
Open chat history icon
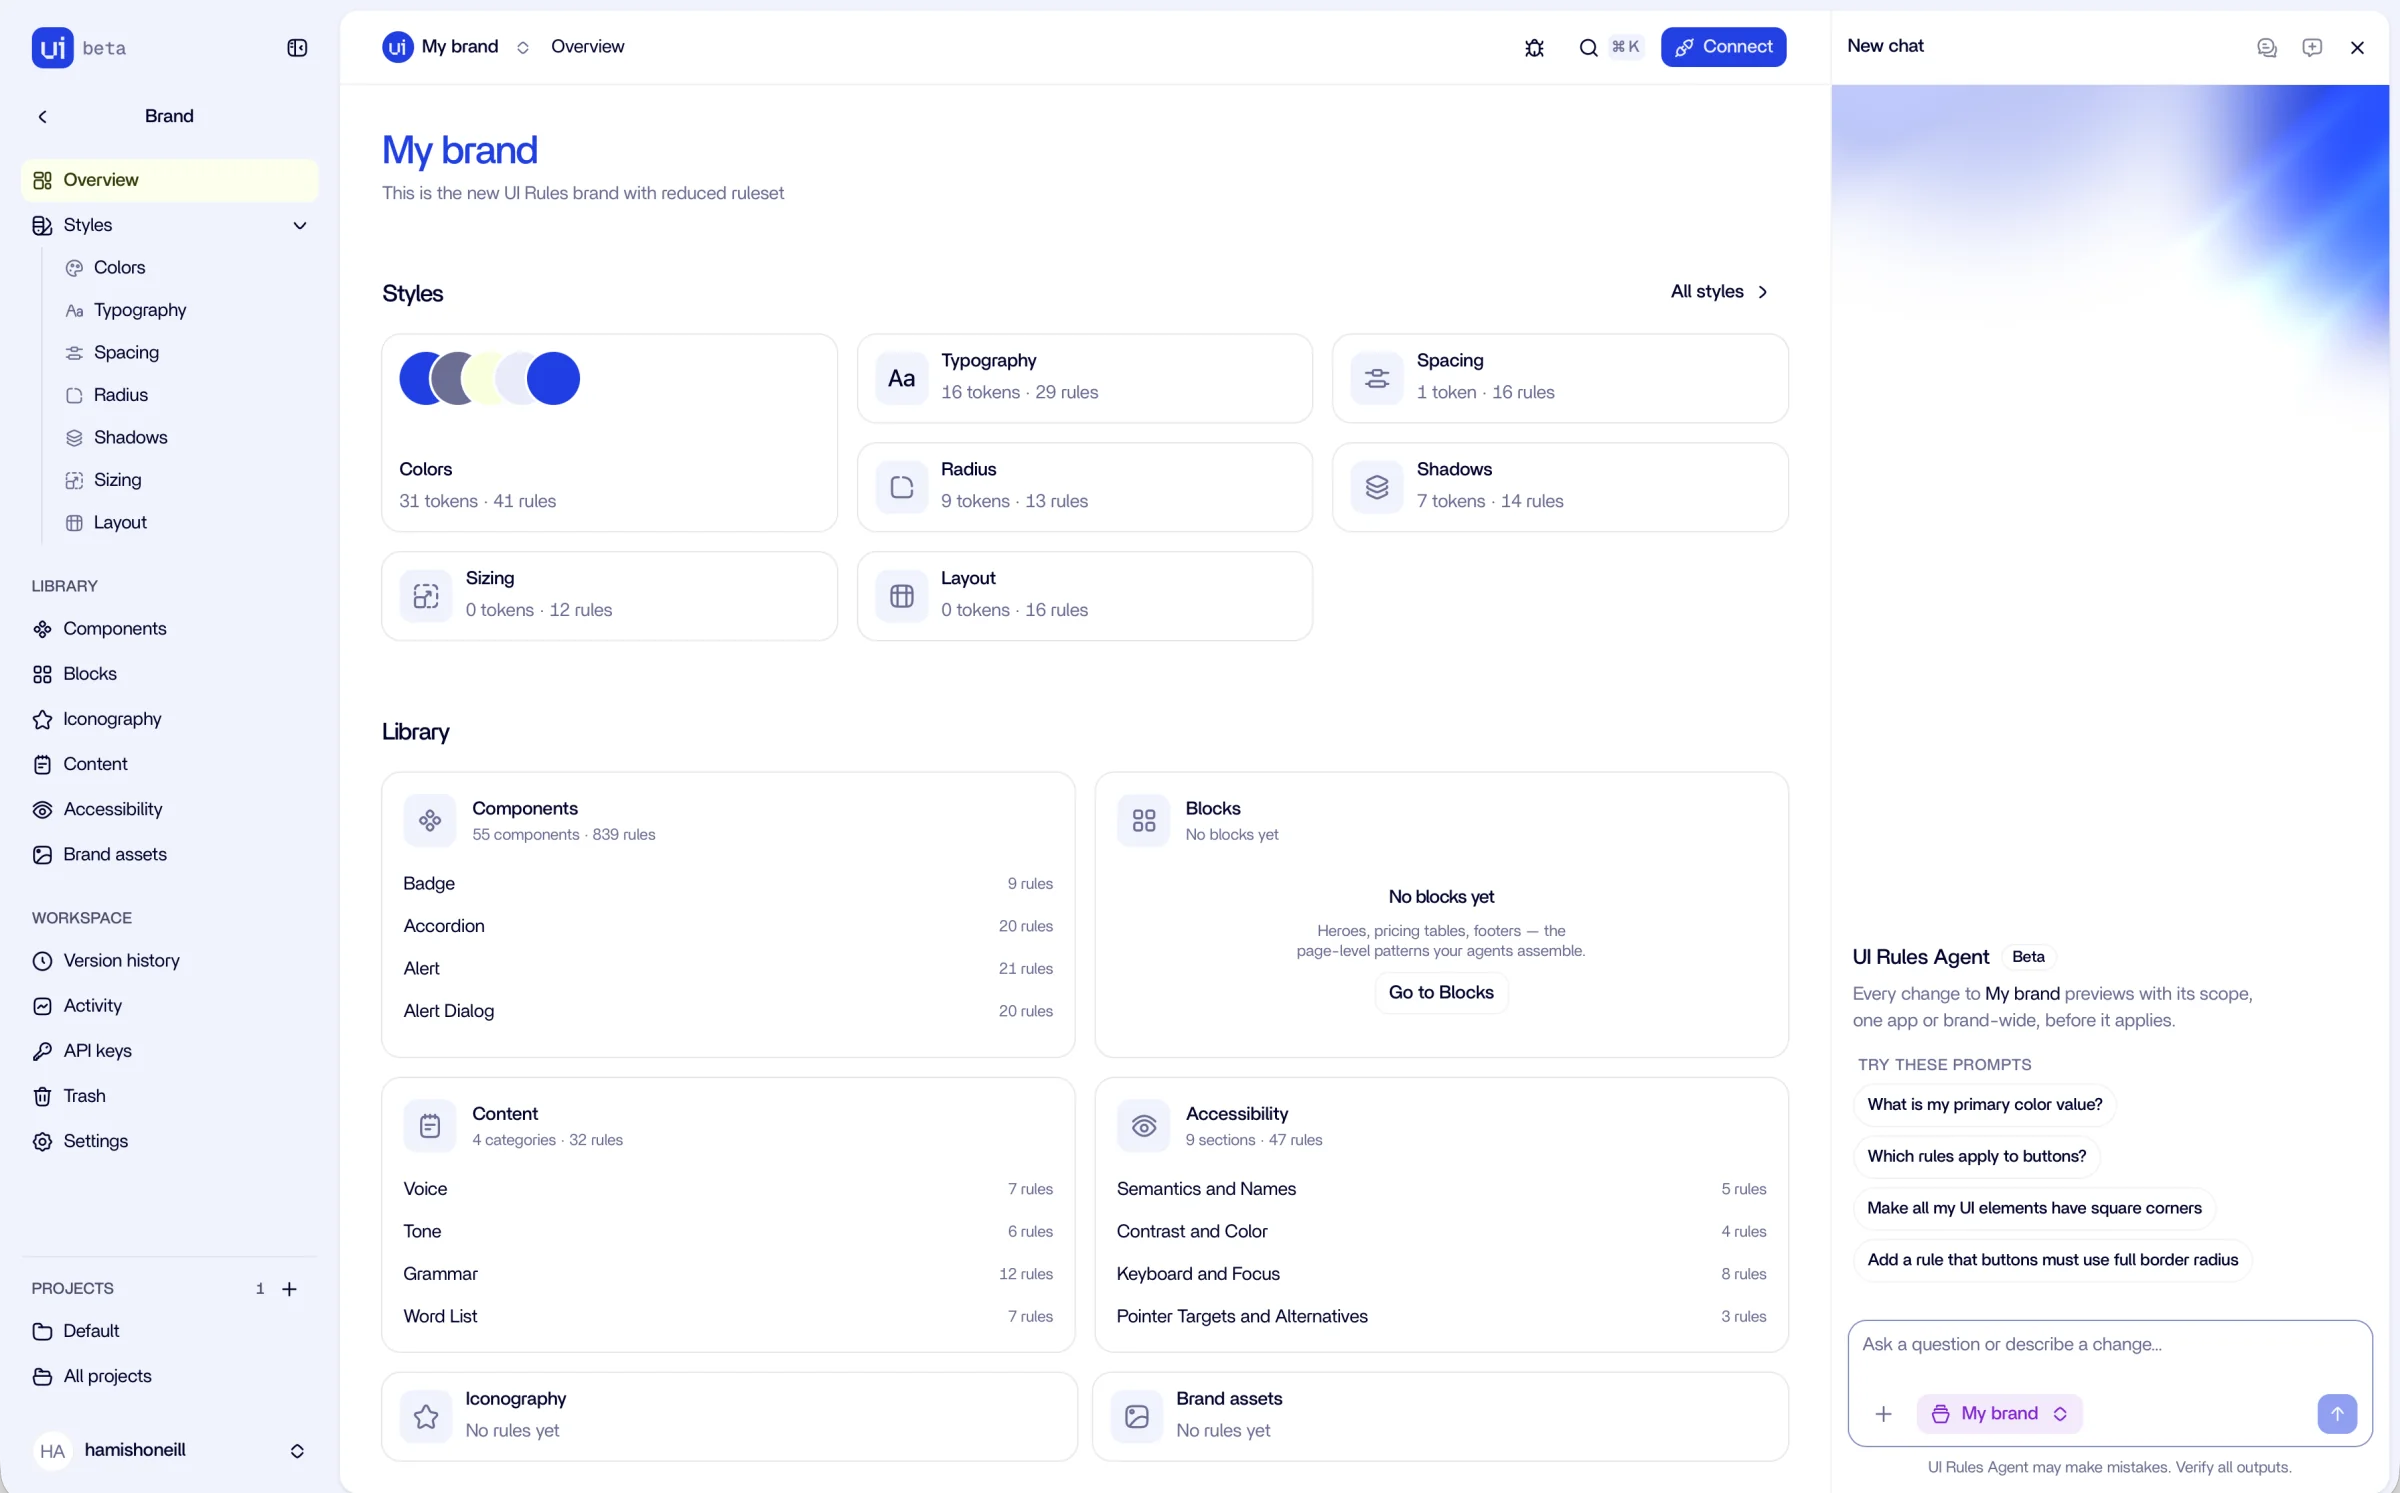2267,47
